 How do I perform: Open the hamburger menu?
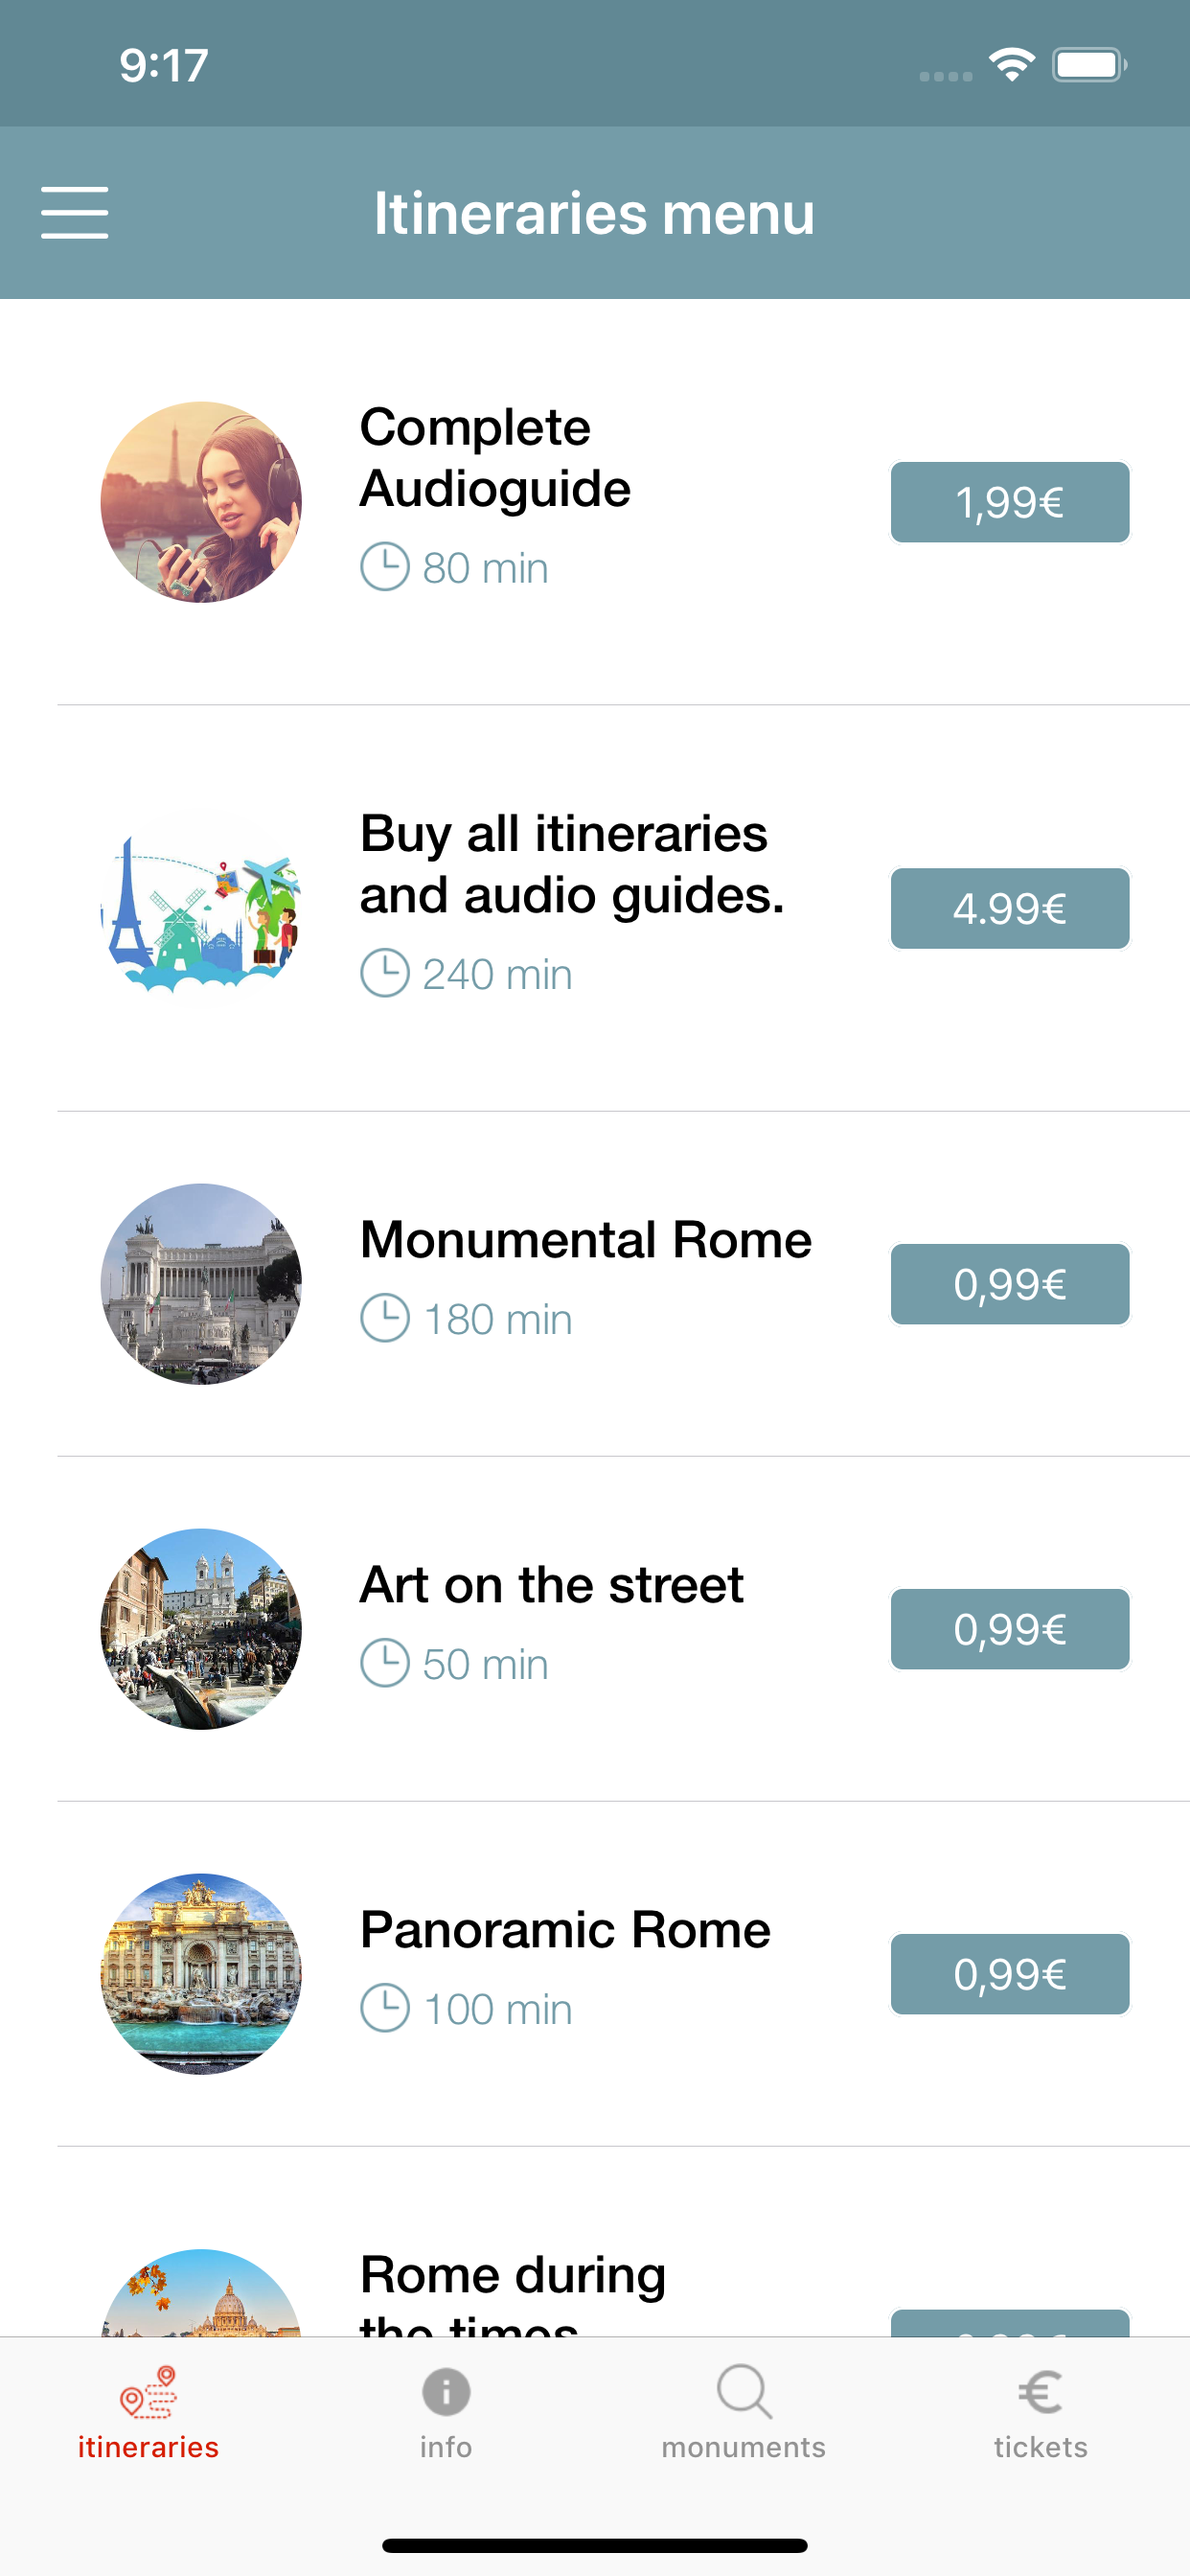tap(75, 212)
